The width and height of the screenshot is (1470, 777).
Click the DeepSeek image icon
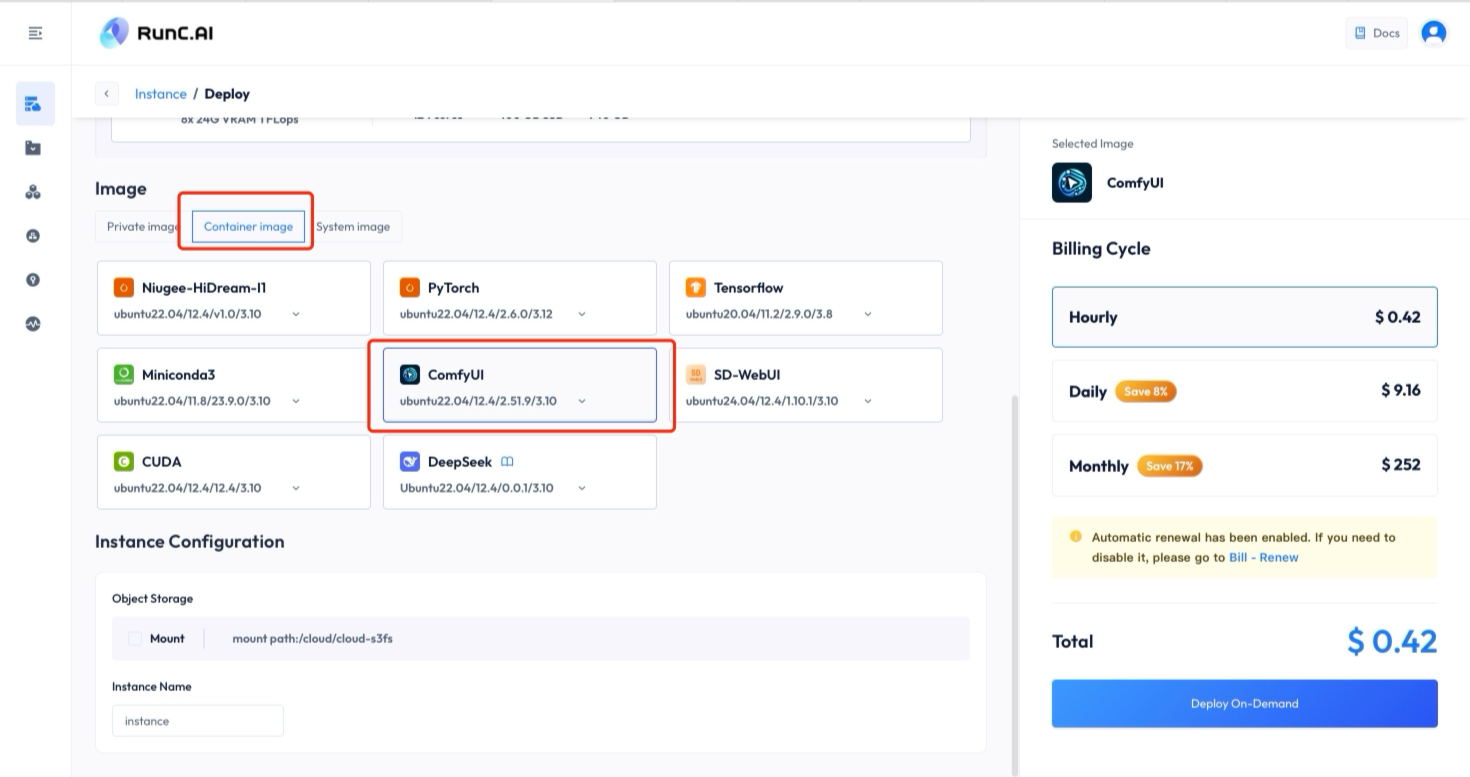pyautogui.click(x=409, y=462)
